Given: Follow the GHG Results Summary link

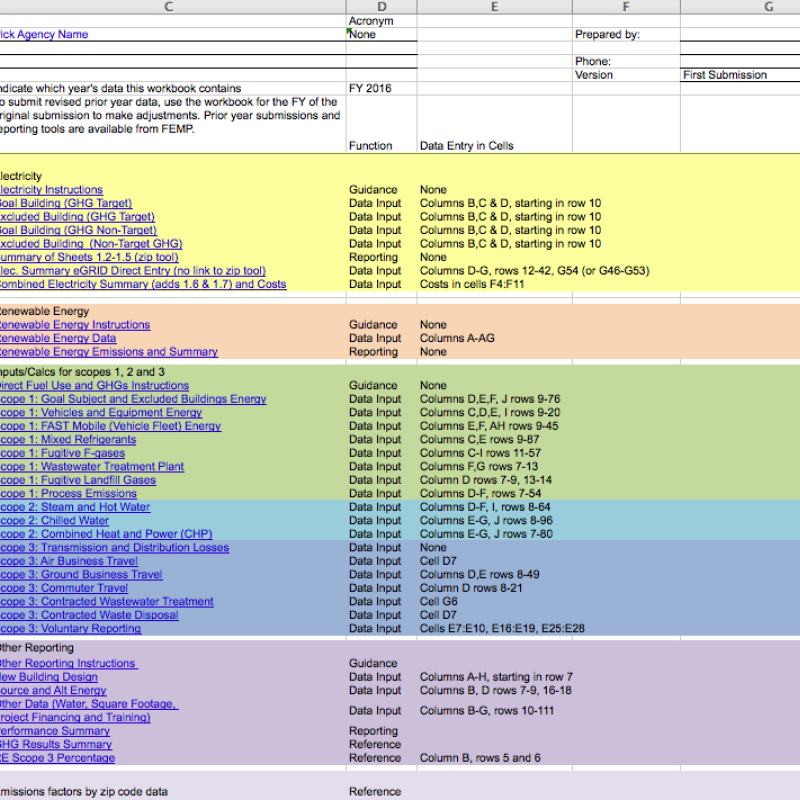Looking at the screenshot, I should coord(60,744).
